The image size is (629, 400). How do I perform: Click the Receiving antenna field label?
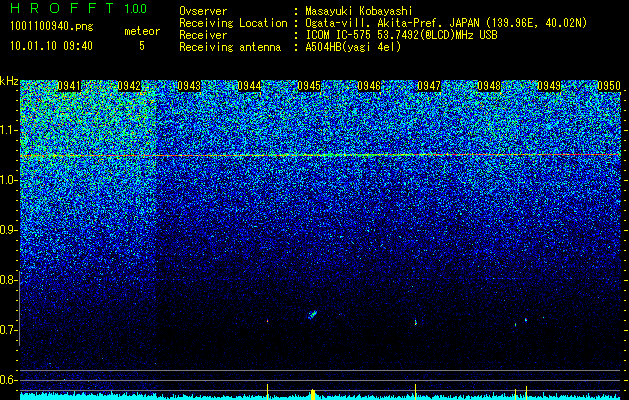[x=230, y=47]
